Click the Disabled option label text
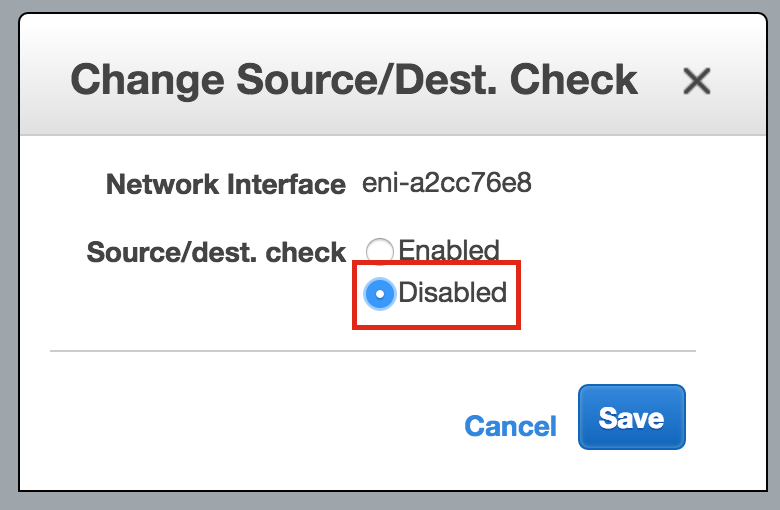Screen dimensions: 780x510 452,292
